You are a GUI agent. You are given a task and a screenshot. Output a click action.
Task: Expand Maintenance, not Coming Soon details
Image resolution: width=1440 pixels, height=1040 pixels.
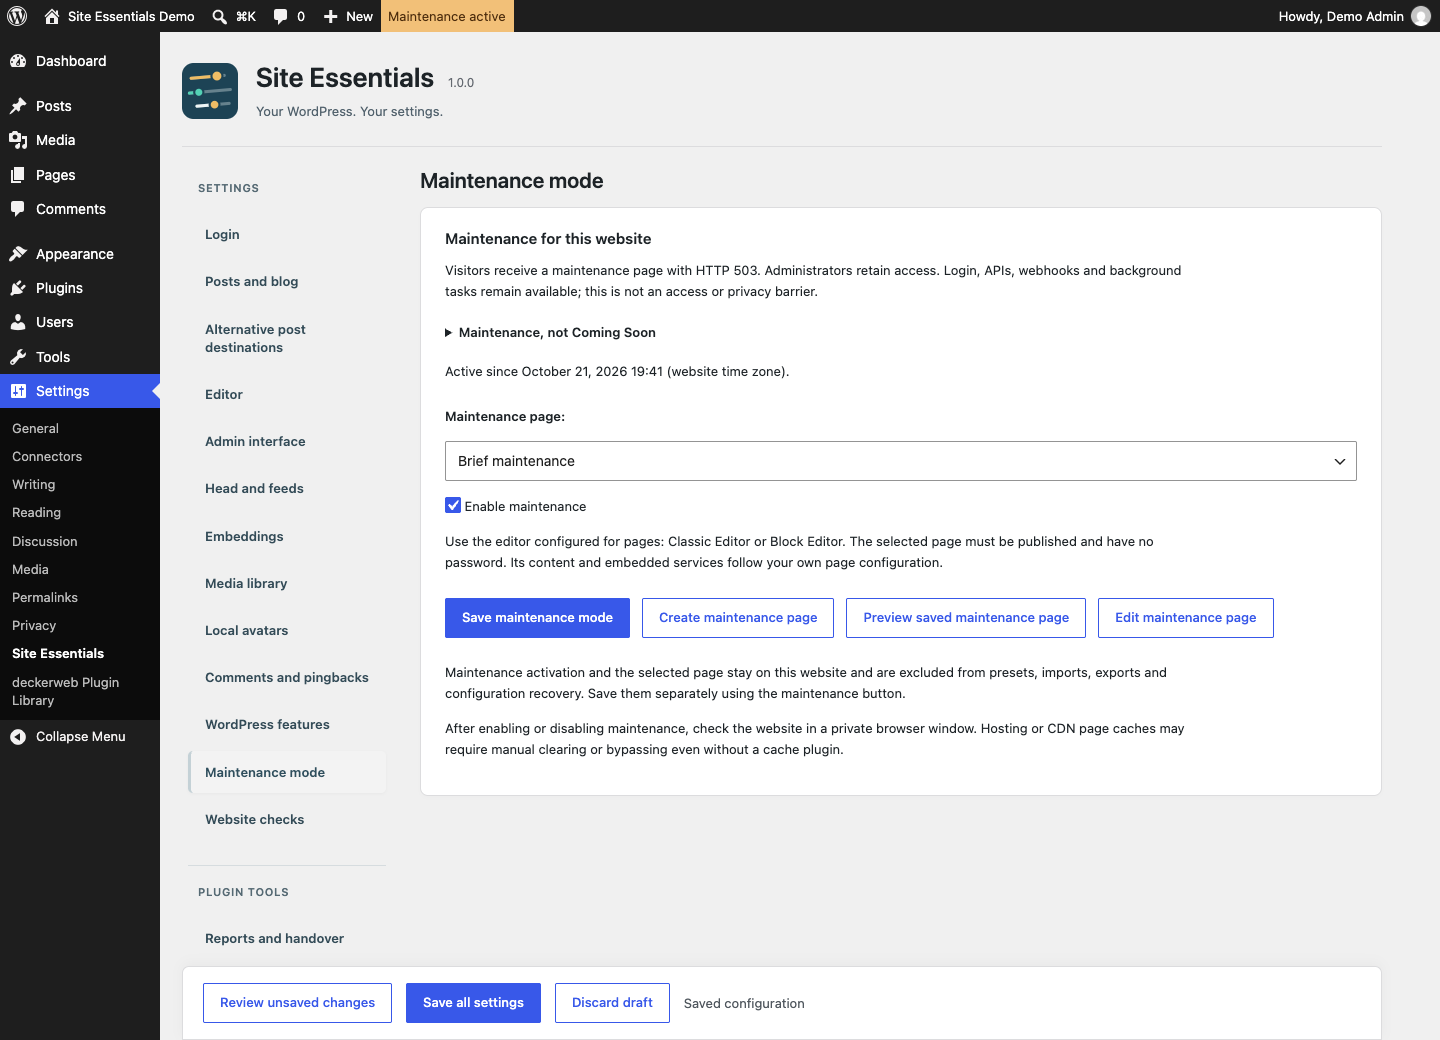tap(550, 333)
